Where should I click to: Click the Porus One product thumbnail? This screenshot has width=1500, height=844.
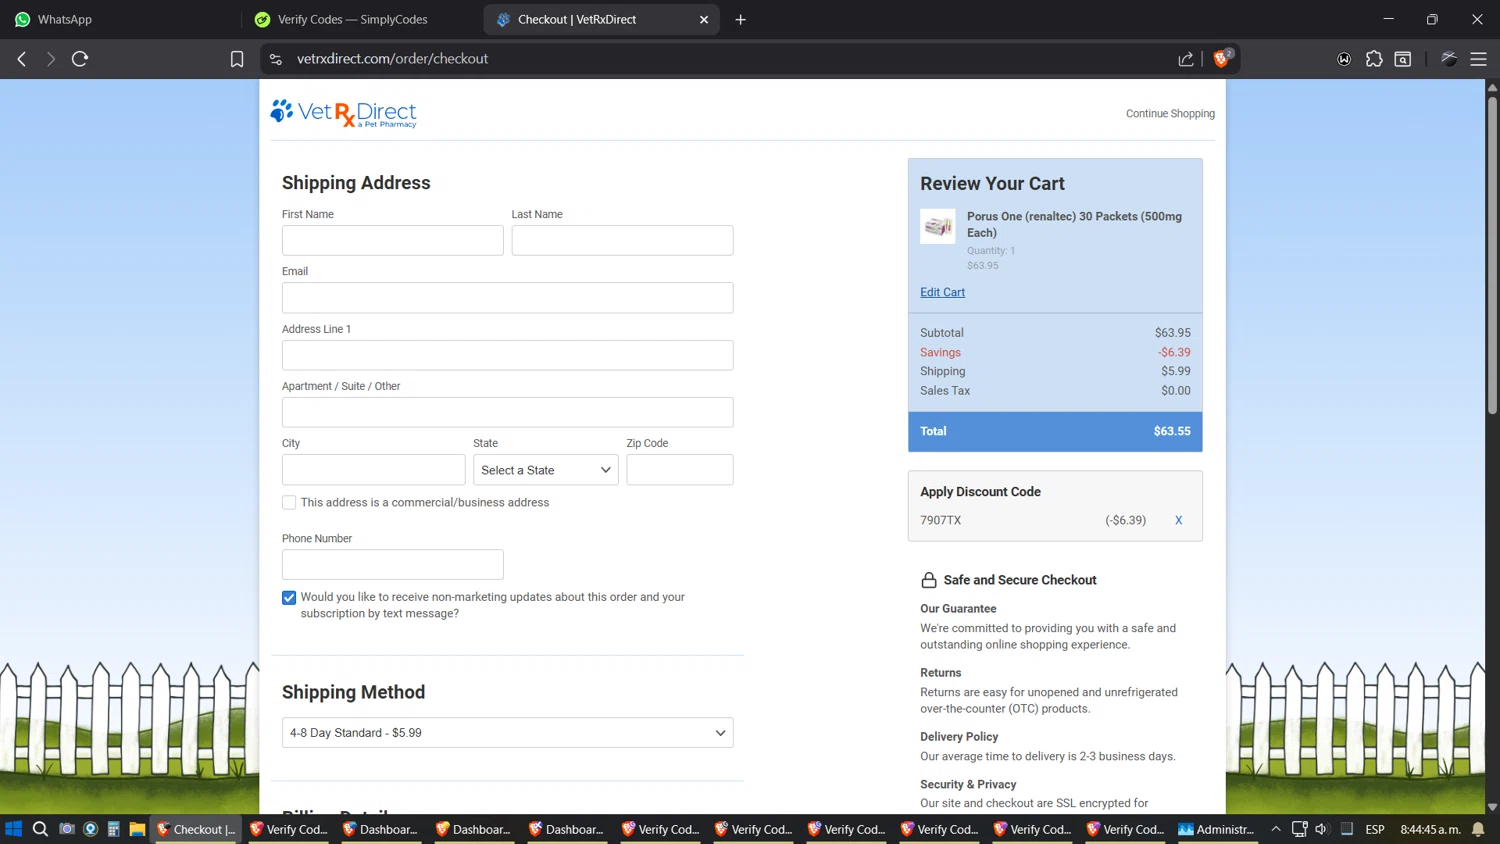[x=938, y=227]
